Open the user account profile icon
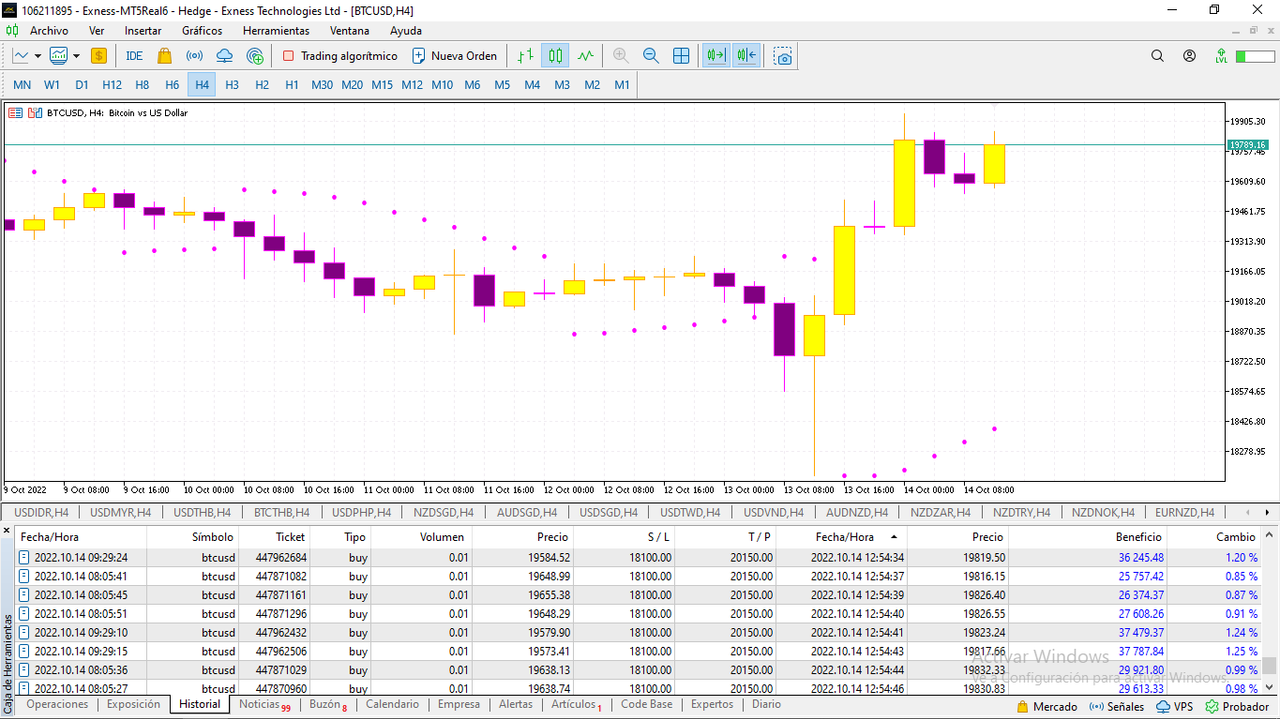Image resolution: width=1280 pixels, height=719 pixels. pos(1189,56)
